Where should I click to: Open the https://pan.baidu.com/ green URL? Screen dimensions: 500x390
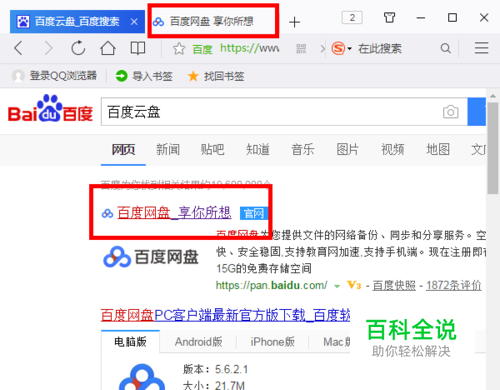(272, 285)
